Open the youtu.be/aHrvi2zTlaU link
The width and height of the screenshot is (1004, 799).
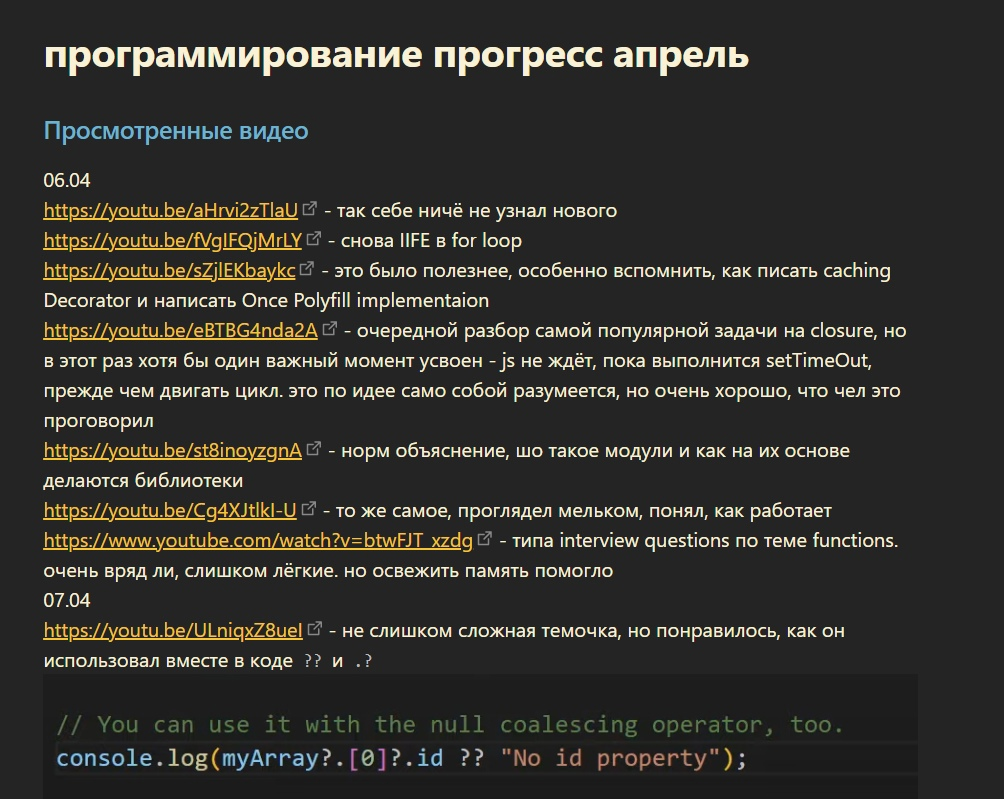click(170, 211)
